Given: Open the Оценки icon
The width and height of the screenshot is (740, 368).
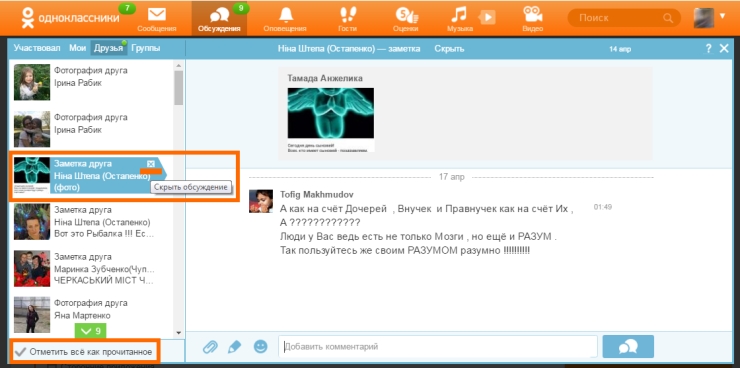Looking at the screenshot, I should tap(406, 15).
